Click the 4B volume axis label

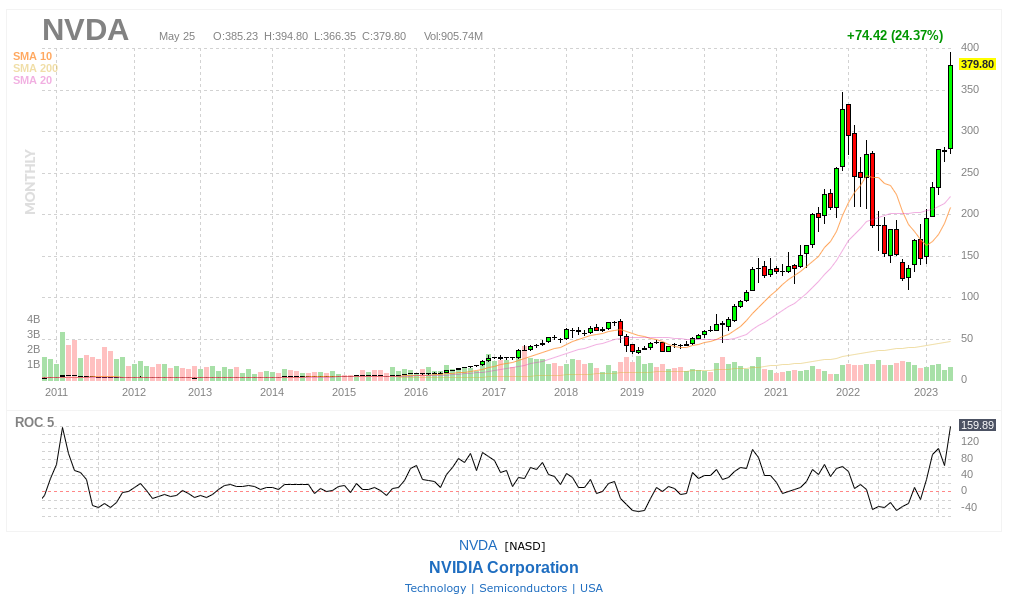click(x=34, y=319)
